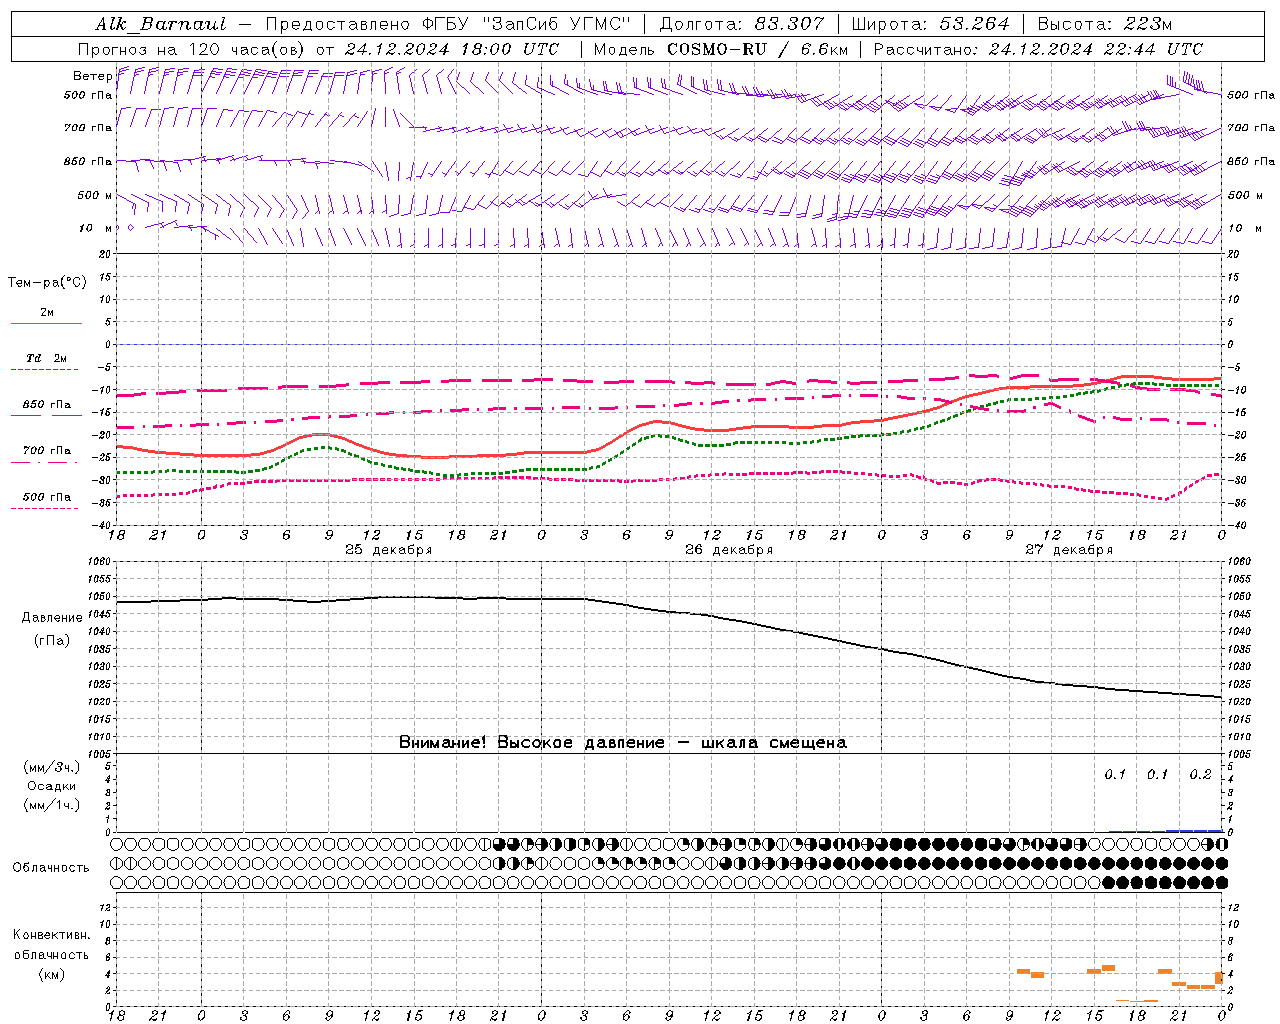This screenshot has width=1280, height=1024.
Task: Click the right-side 850 гПа wind label
Action: 1251,161
